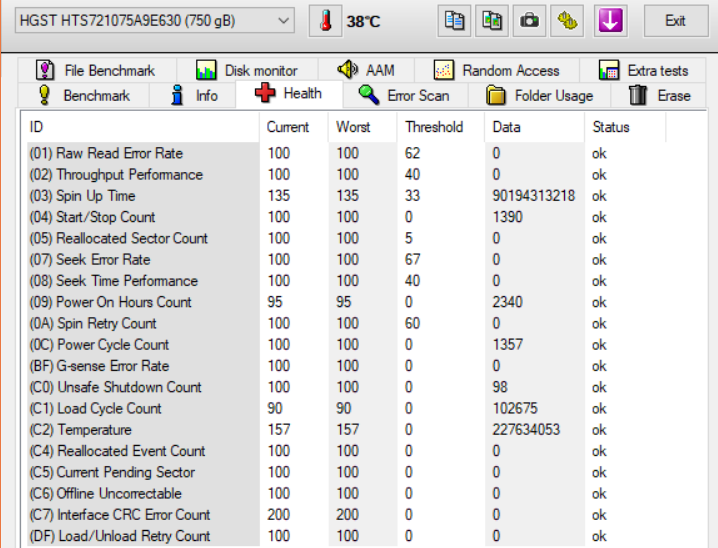Click the Disk monitor chart icon
This screenshot has width=718, height=548.
206,70
